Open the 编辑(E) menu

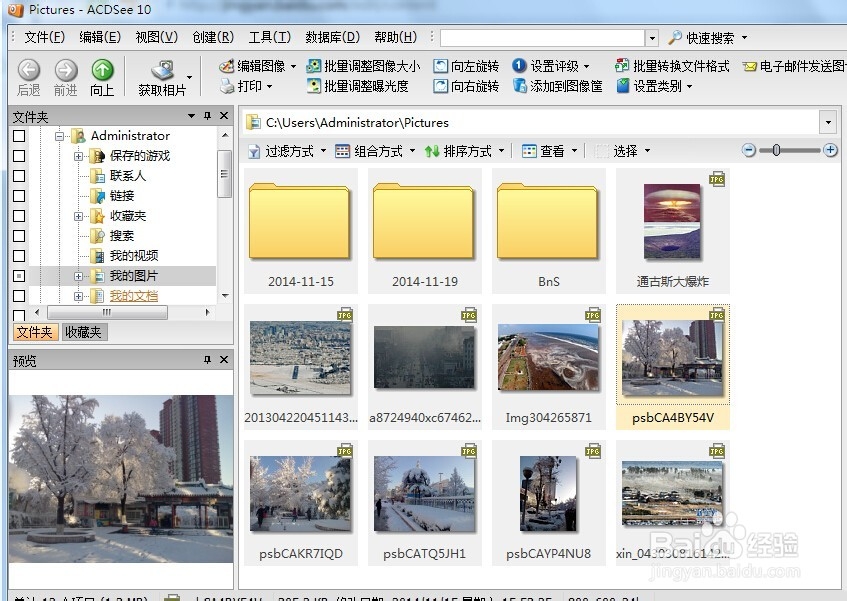(100, 37)
